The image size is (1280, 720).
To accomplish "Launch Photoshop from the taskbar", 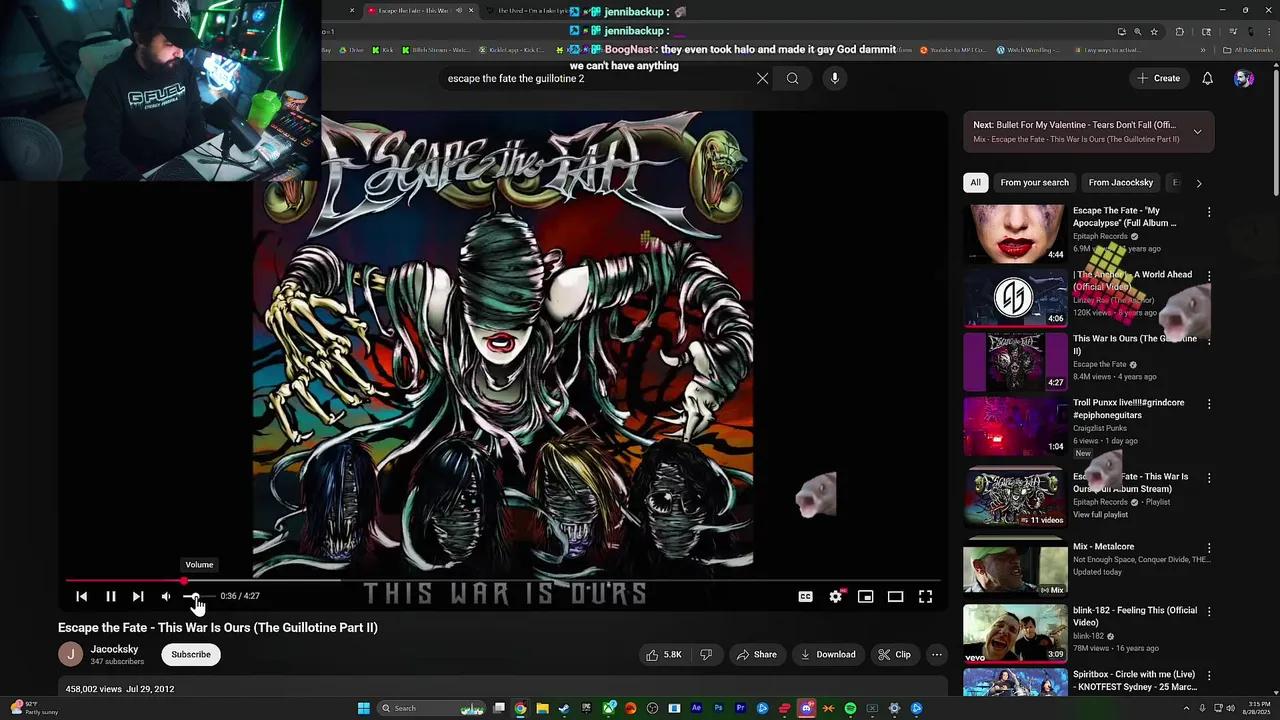I will tap(718, 708).
